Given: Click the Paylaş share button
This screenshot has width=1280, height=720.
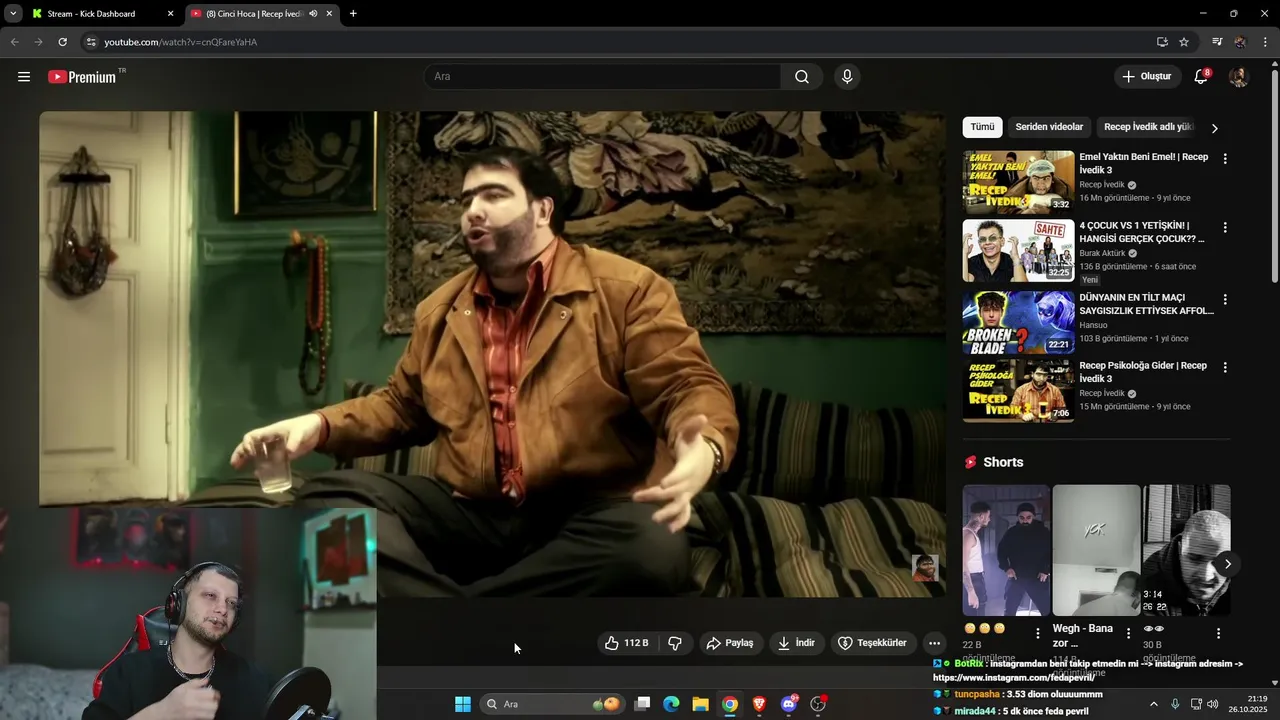Looking at the screenshot, I should coord(730,643).
